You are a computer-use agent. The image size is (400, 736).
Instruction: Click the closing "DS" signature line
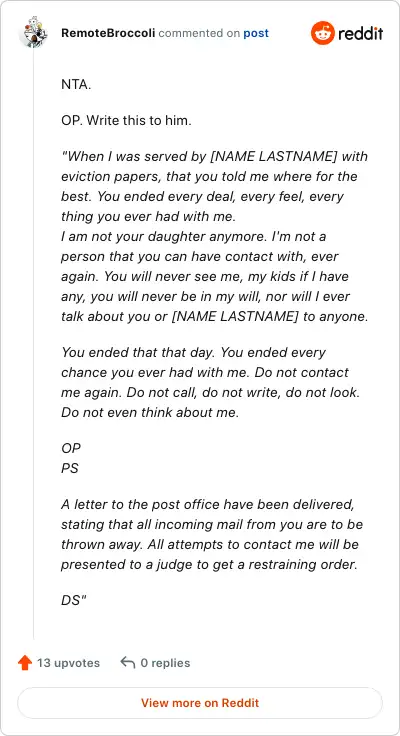[74, 599]
